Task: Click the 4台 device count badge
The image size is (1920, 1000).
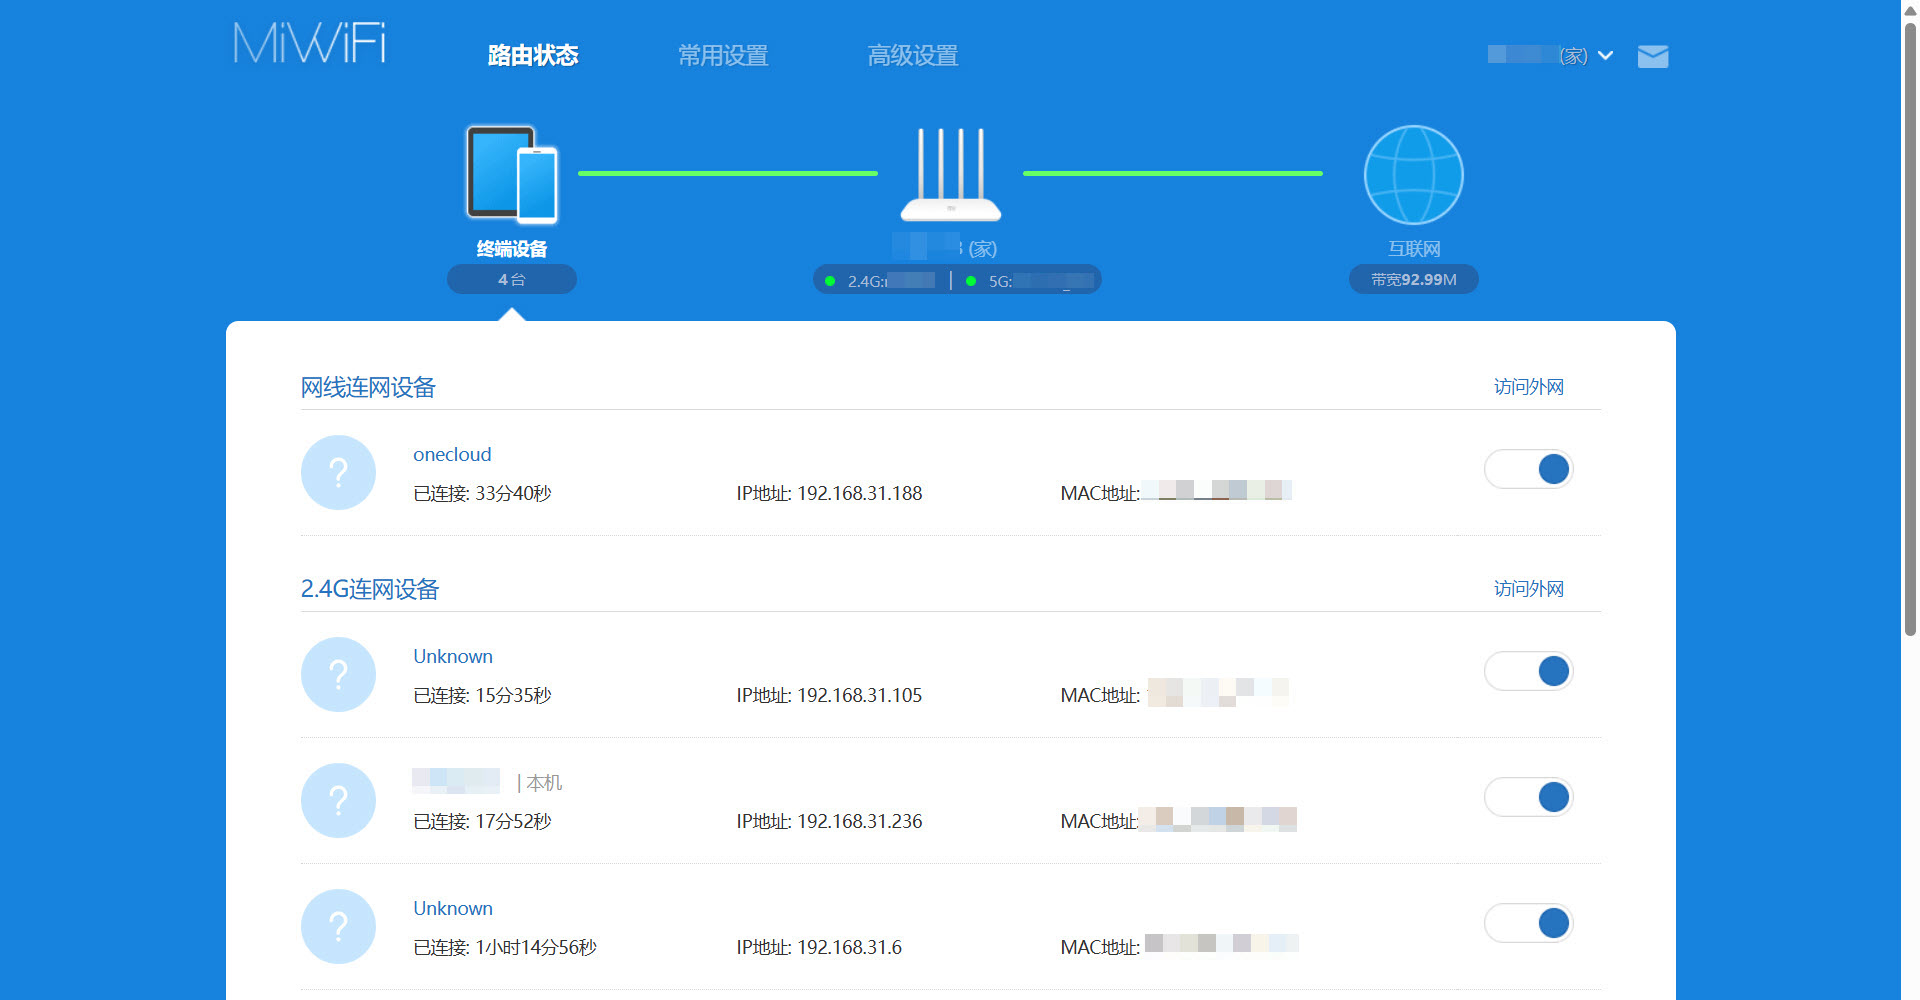Action: pos(511,279)
